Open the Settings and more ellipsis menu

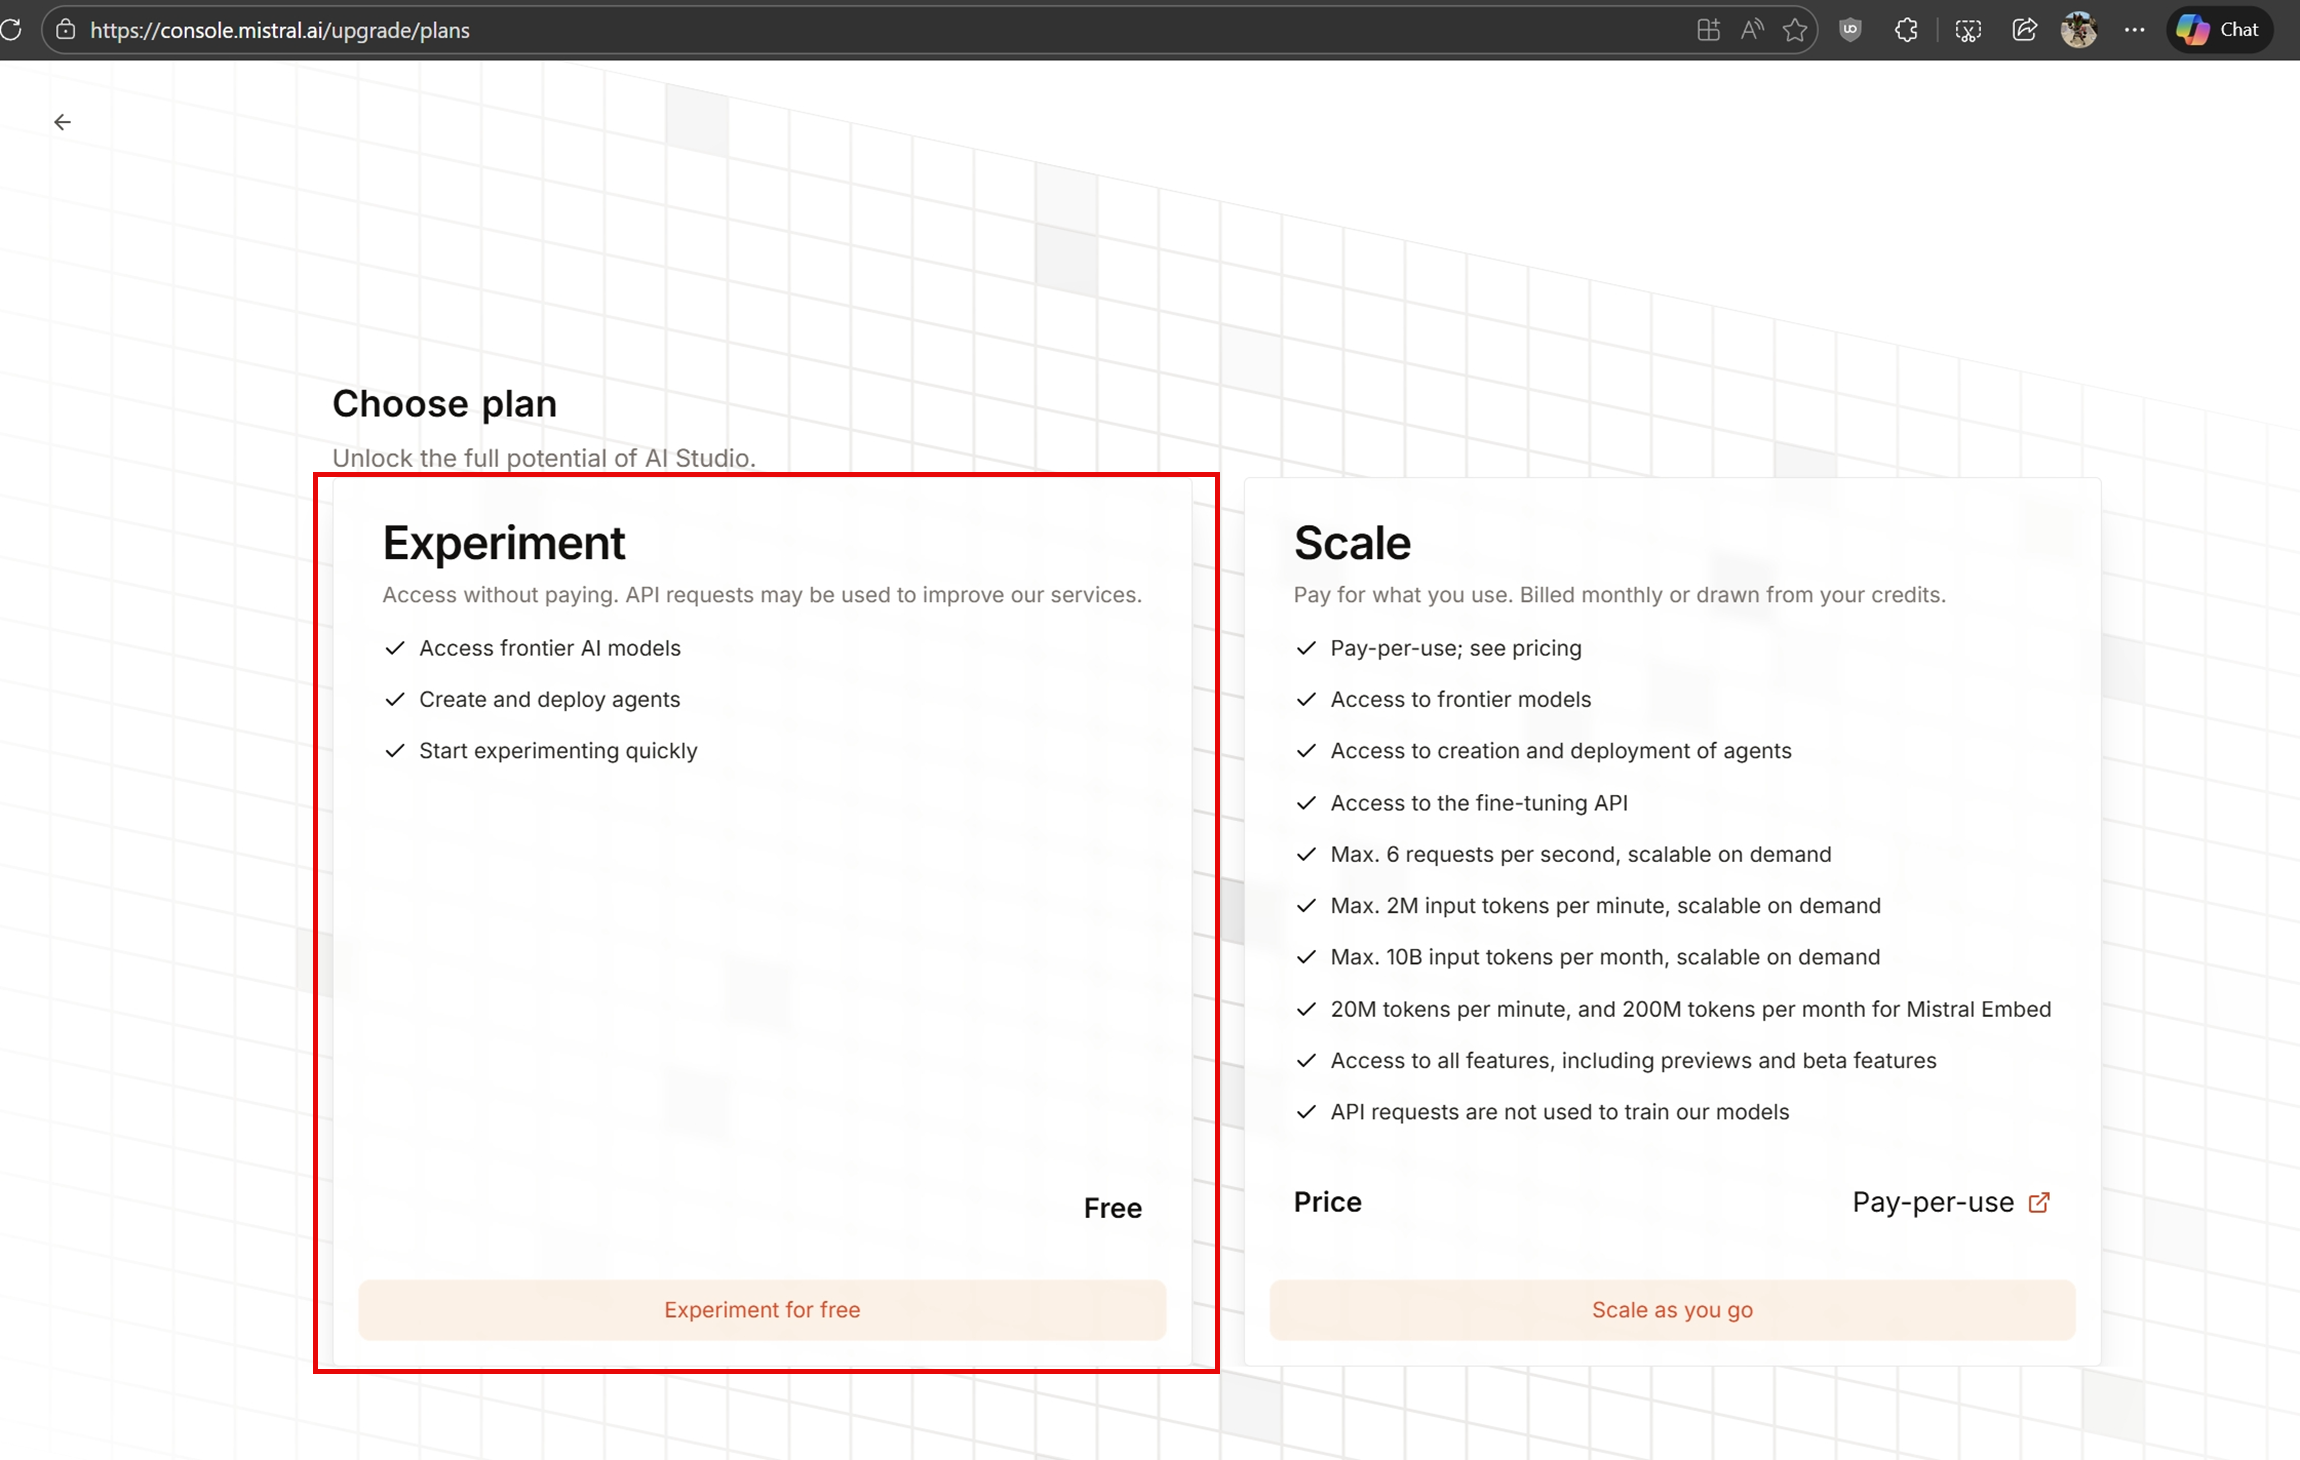[2134, 30]
